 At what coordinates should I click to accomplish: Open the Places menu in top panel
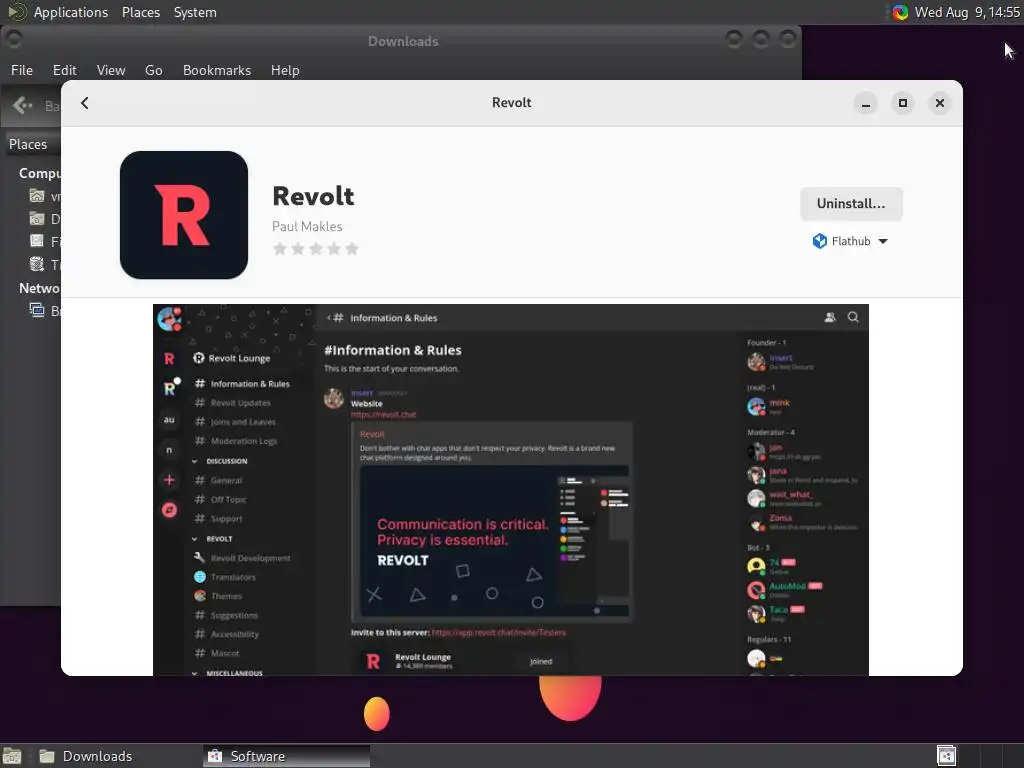(x=141, y=12)
